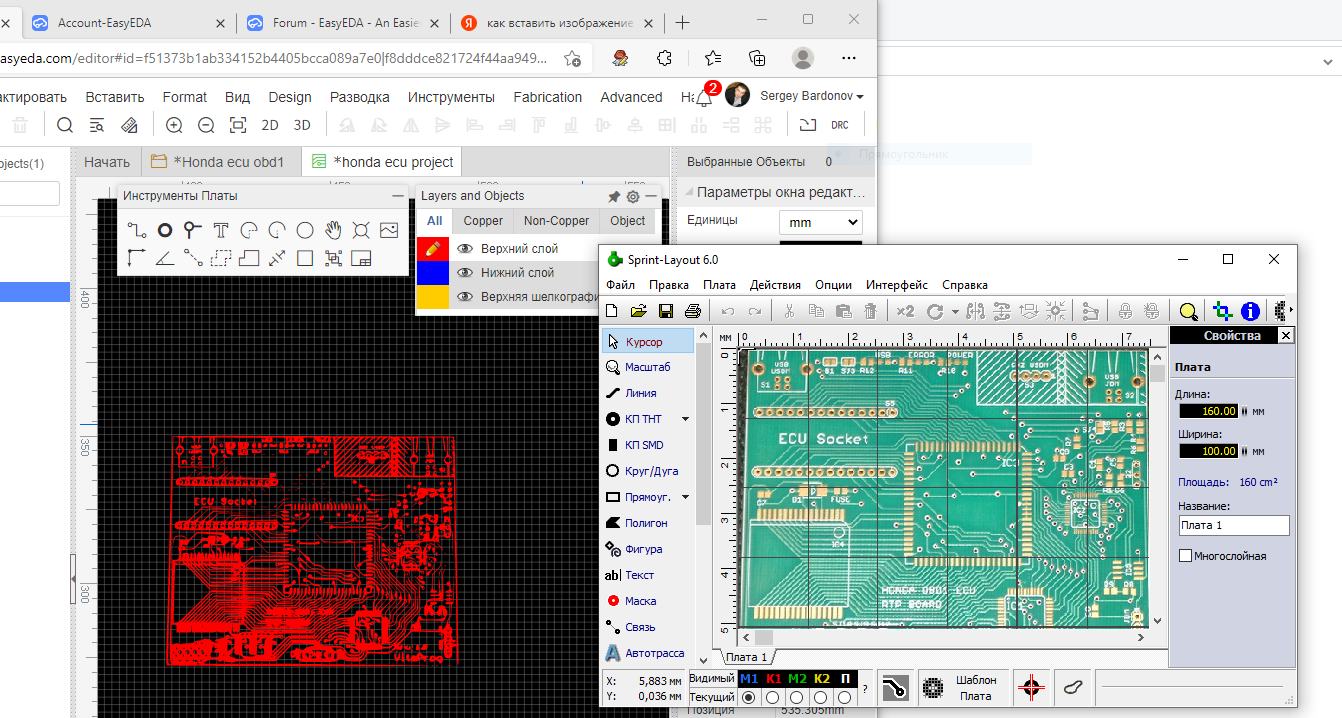Image resolution: width=1342 pixels, height=718 pixels.
Task: Enable the Многослойная checkbox
Action: 1186,556
